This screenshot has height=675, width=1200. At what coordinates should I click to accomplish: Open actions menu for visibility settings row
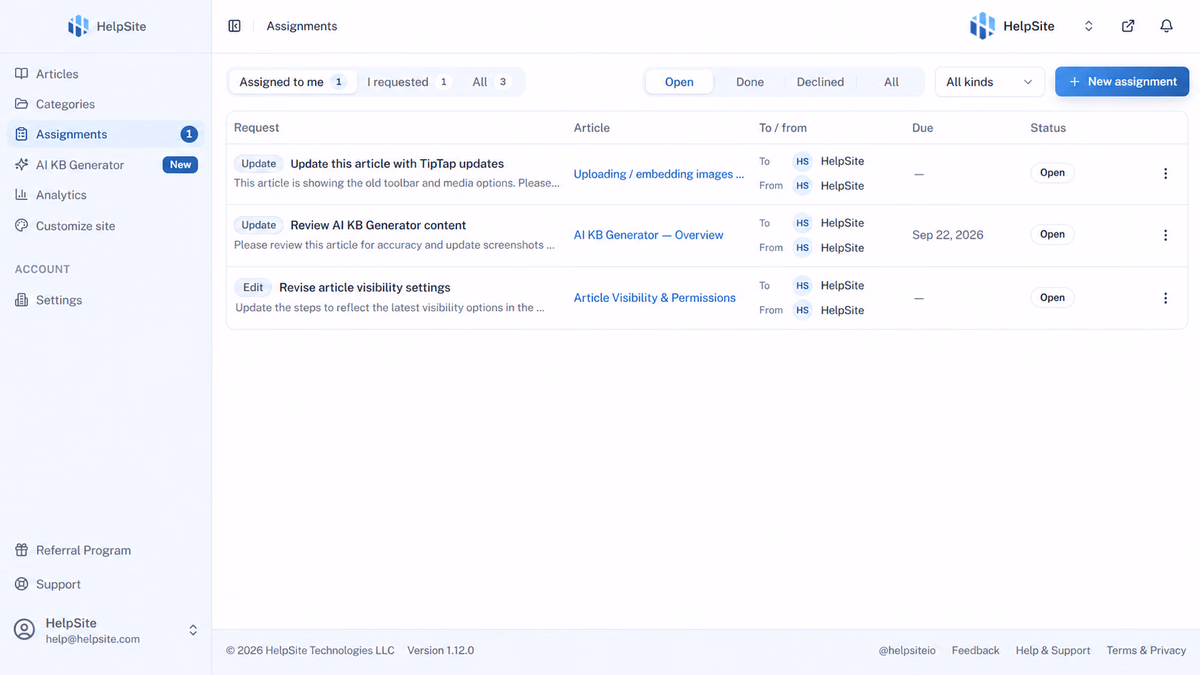[x=1165, y=298]
